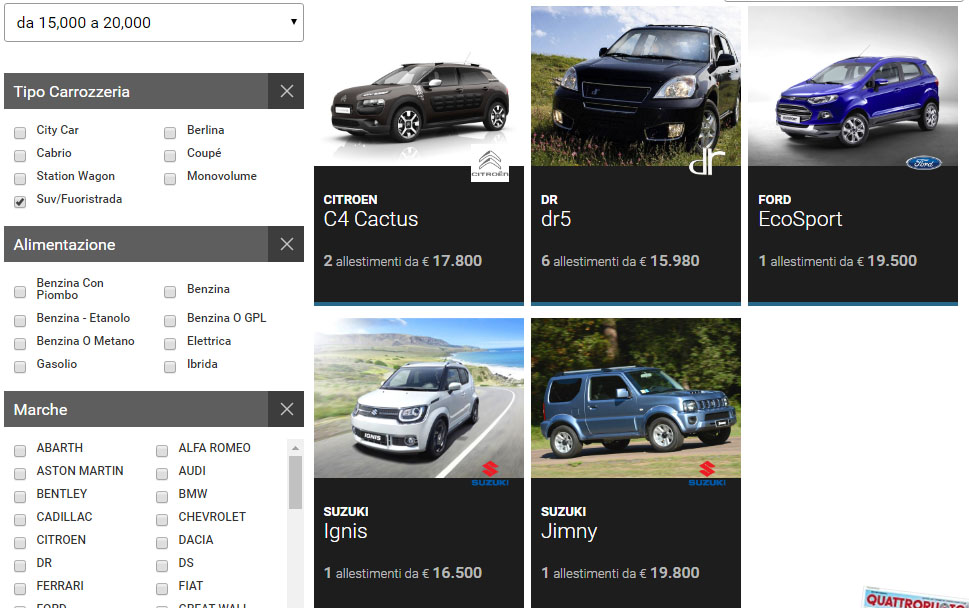The width and height of the screenshot is (969, 608).
Task: Tick the BMW brand
Action: click(162, 497)
